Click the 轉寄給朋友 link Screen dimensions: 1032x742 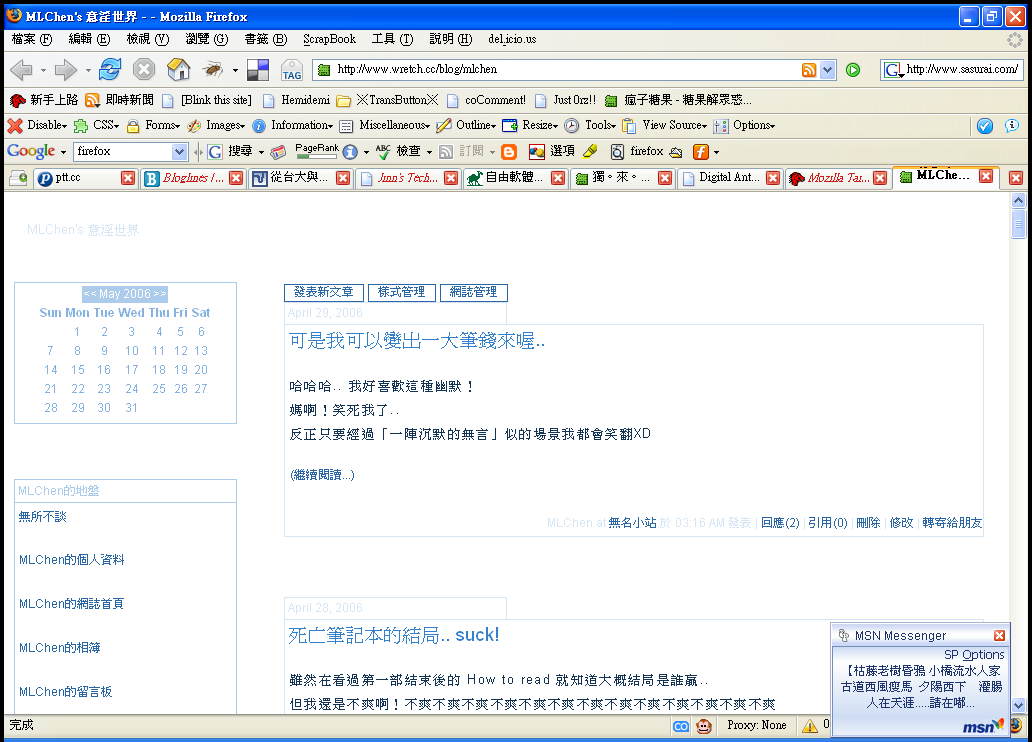952,523
